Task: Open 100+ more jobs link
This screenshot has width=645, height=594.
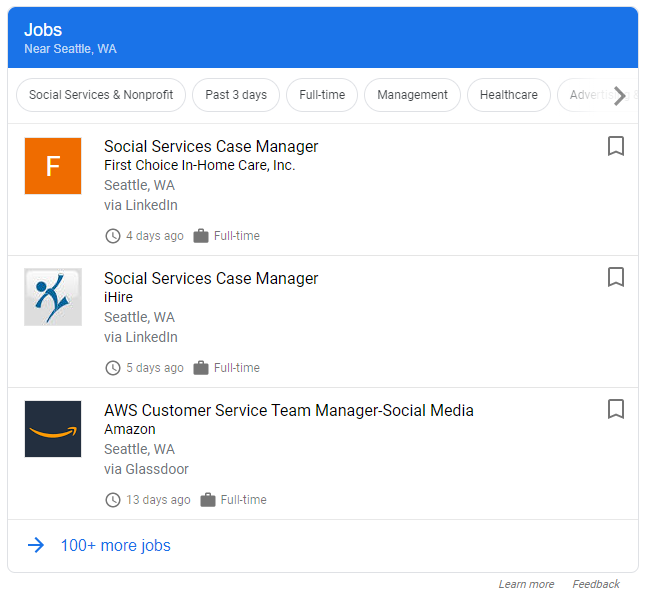Action: tap(115, 546)
